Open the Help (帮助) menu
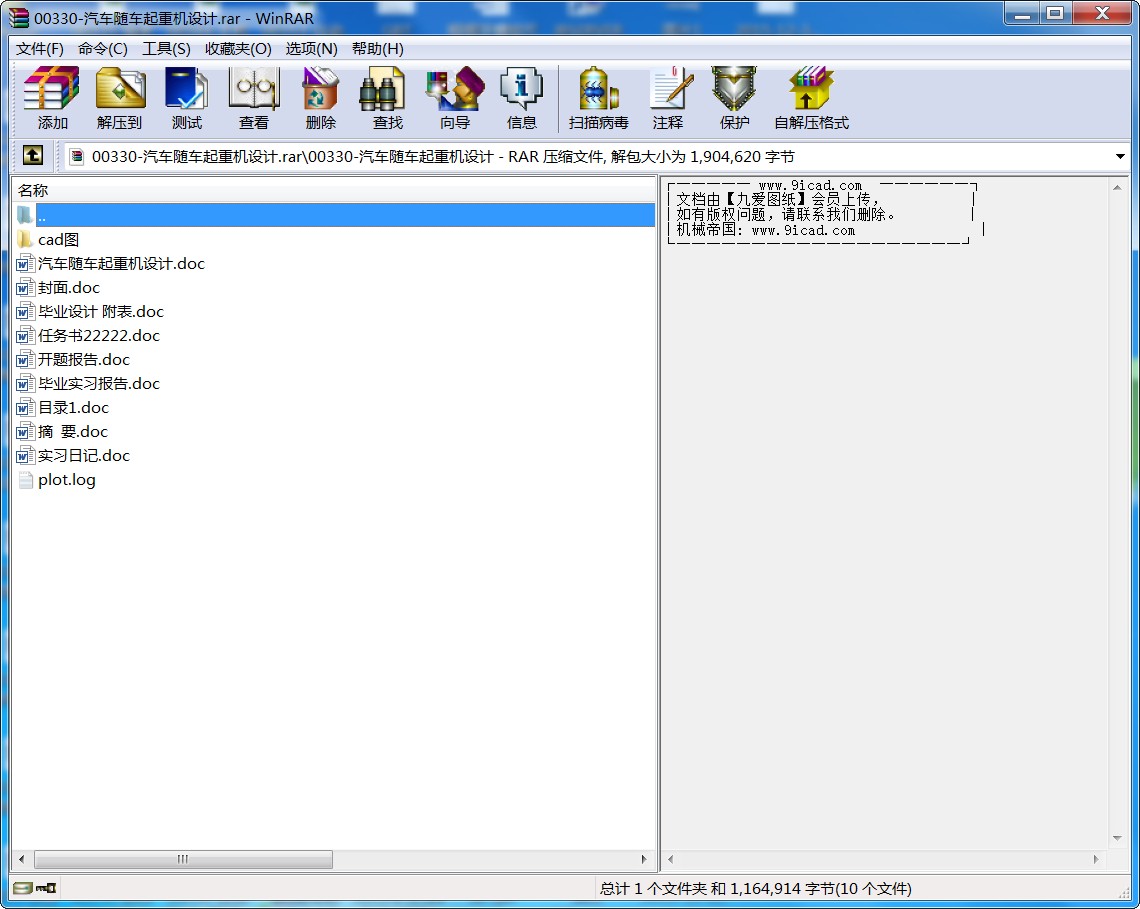1140x909 pixels. point(377,49)
